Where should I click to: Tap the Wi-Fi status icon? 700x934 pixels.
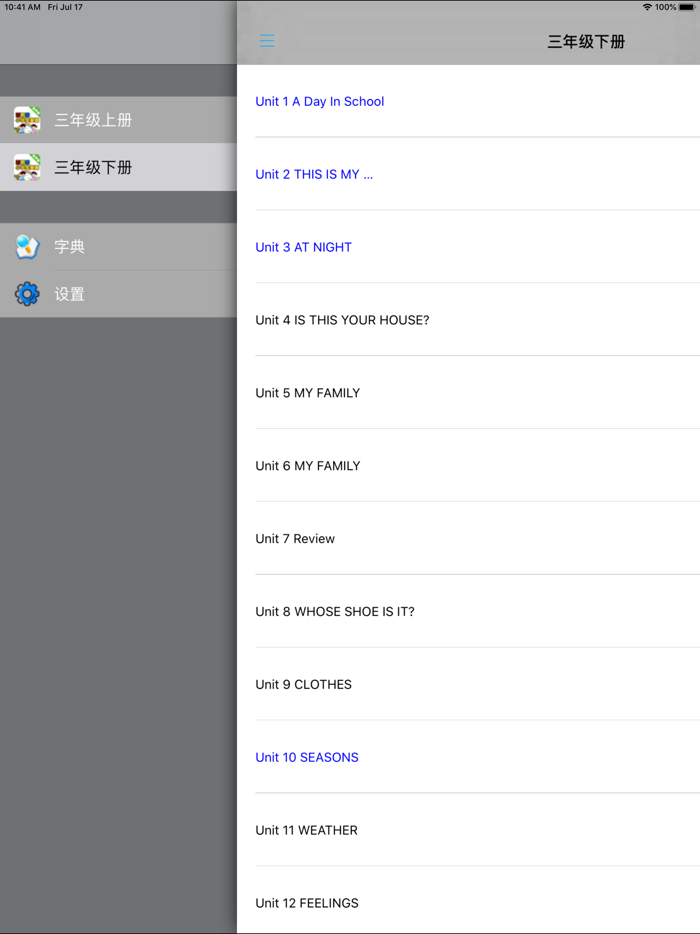647,7
